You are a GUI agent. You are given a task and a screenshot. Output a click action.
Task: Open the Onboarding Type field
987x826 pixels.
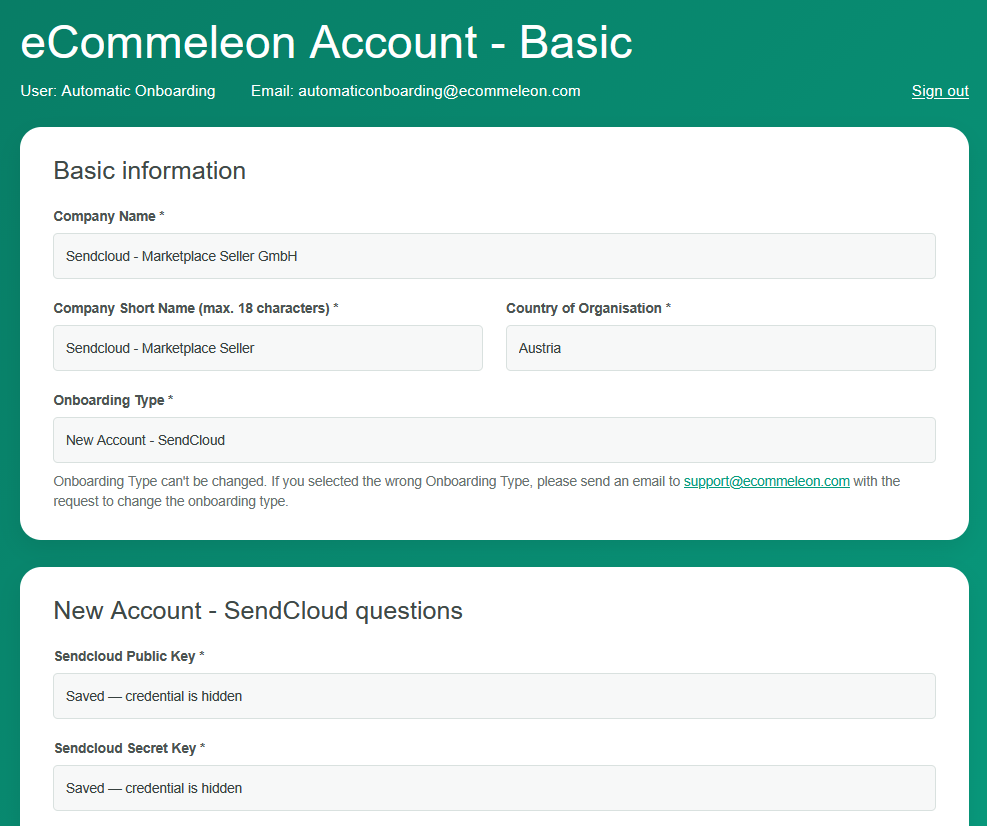click(x=494, y=440)
